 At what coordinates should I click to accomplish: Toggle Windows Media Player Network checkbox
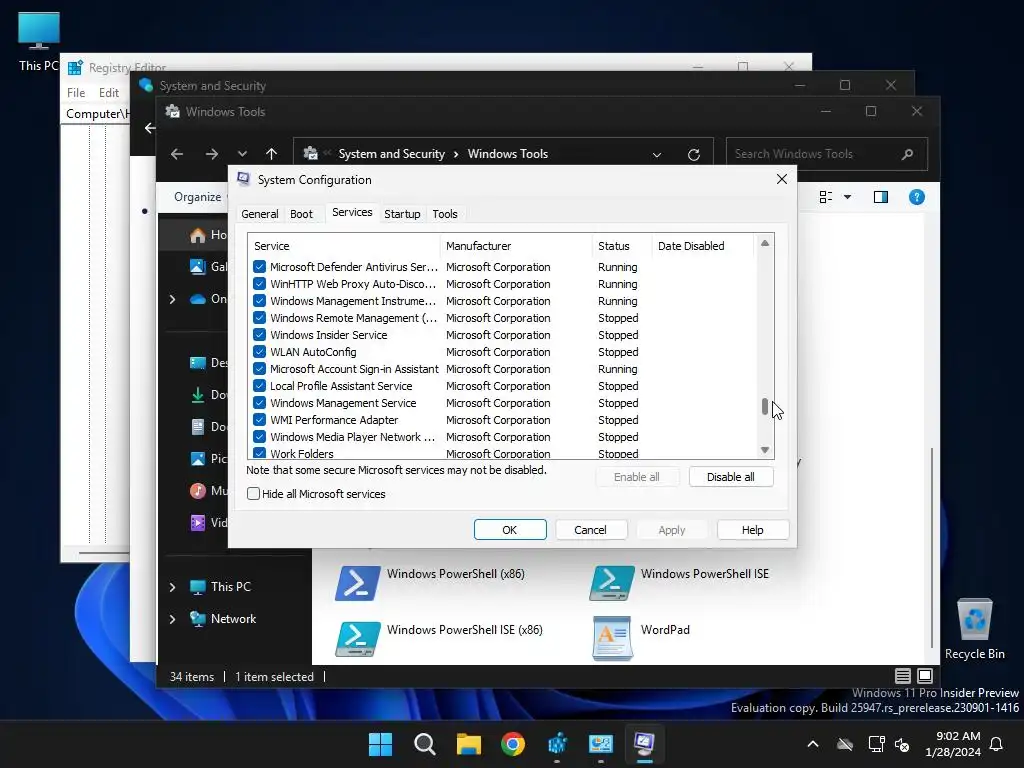(259, 436)
